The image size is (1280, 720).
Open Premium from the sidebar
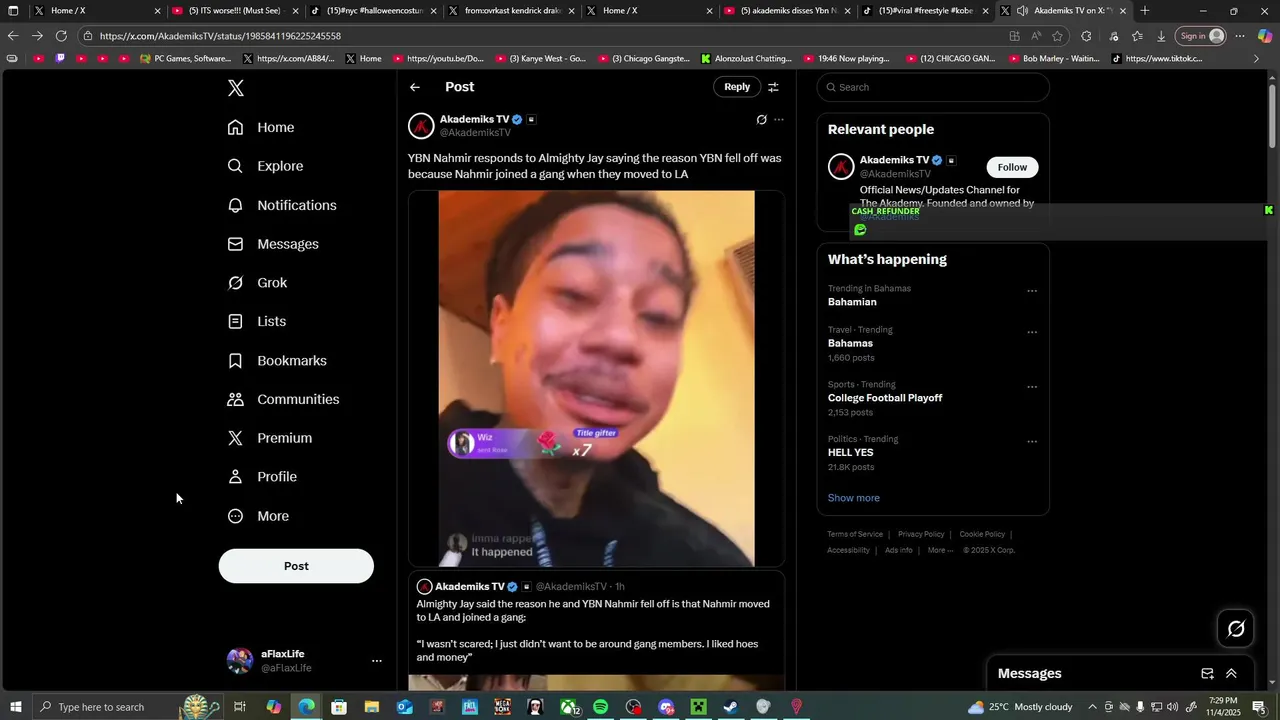point(270,438)
